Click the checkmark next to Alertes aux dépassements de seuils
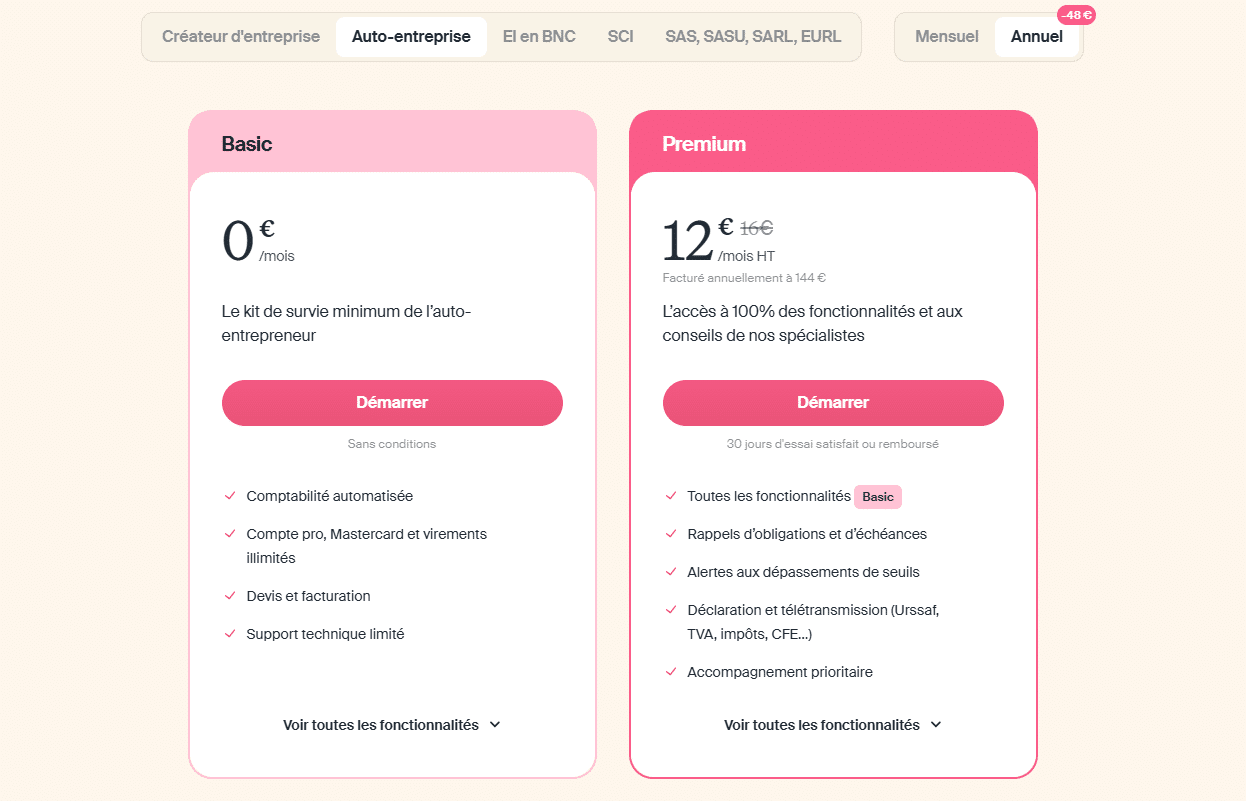The image size is (1246, 801). [671, 572]
